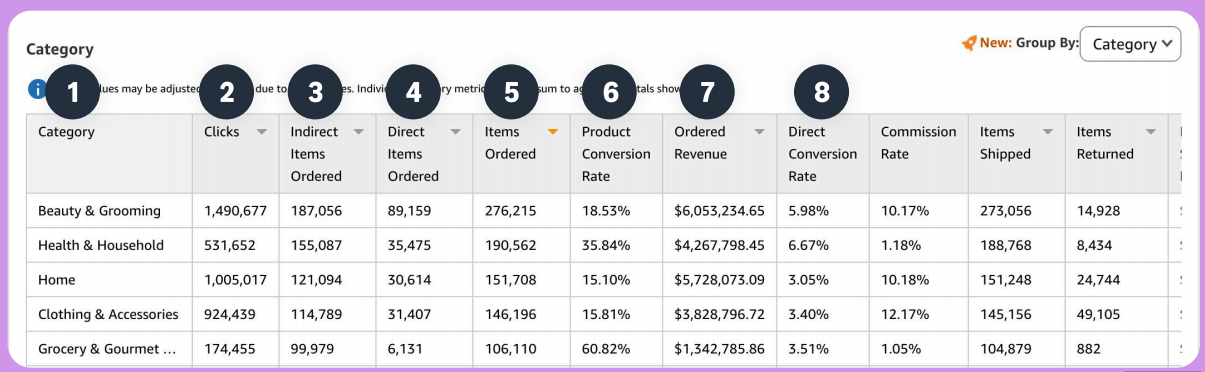1205x372 pixels.
Task: Click the 60.82% conversion rate cell
Action: coord(606,349)
